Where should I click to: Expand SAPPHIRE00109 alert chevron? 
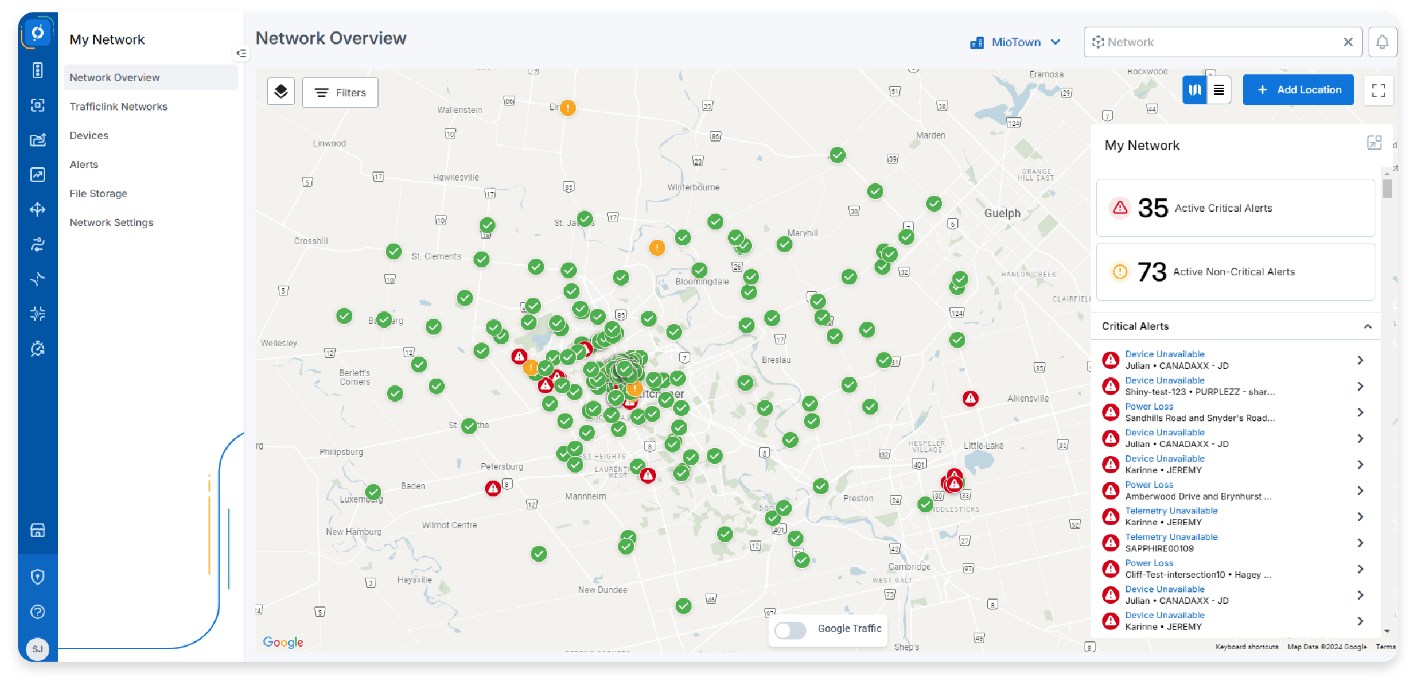(x=1361, y=542)
